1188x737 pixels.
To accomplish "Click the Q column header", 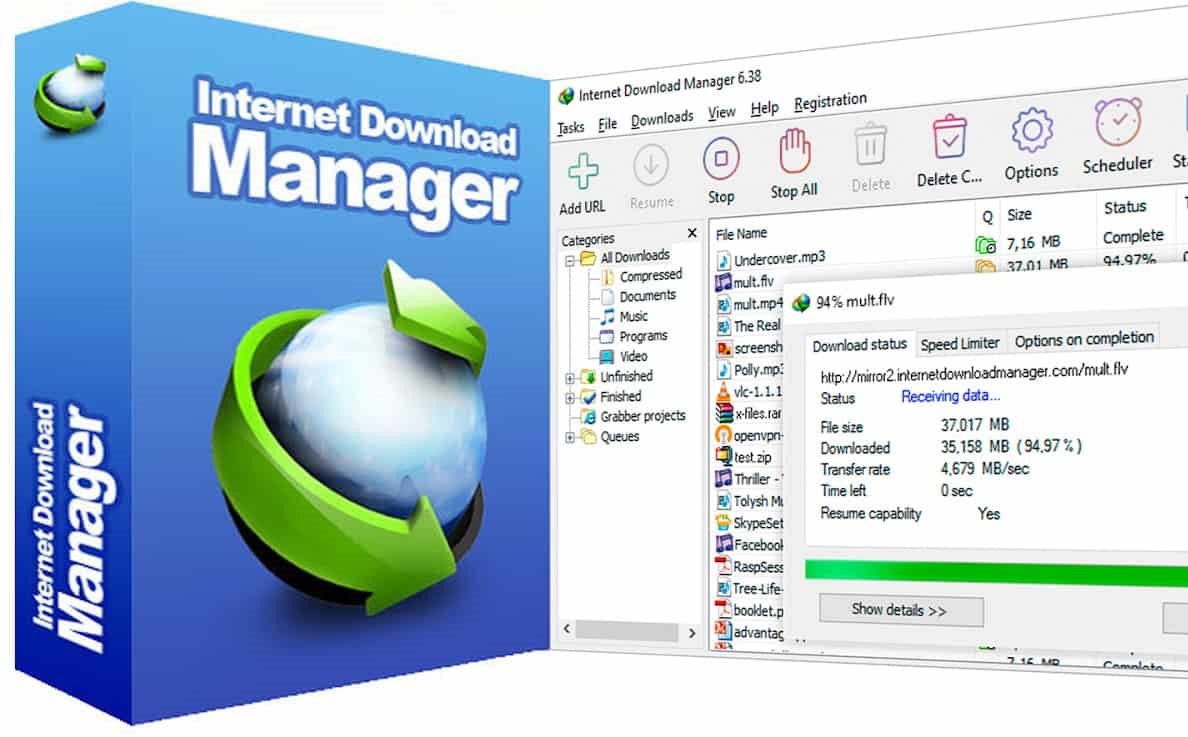I will tap(987, 217).
